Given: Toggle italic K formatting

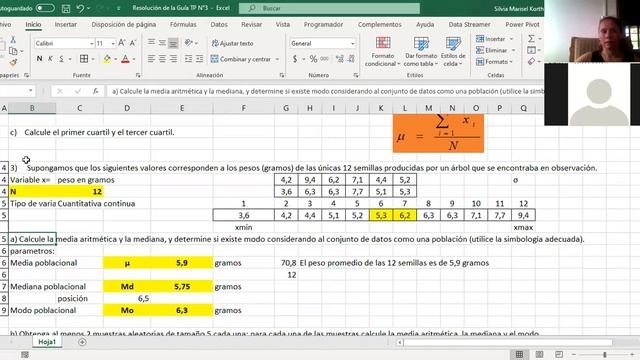Looking at the screenshot, I should [50, 59].
